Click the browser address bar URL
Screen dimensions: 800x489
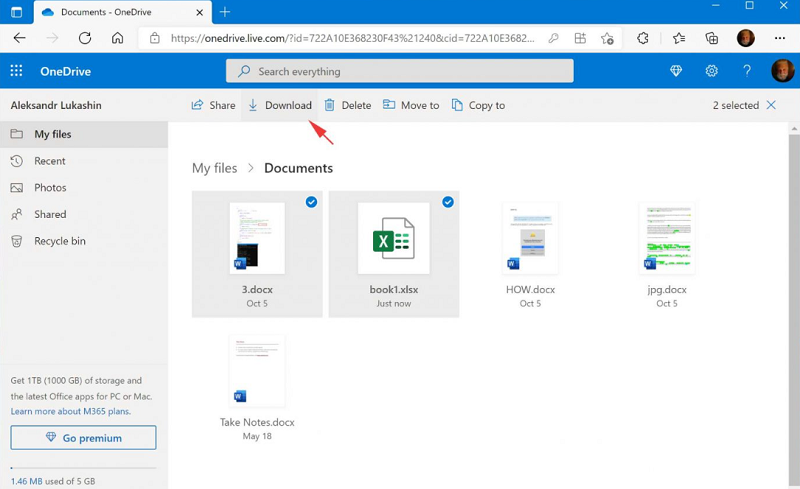[353, 38]
